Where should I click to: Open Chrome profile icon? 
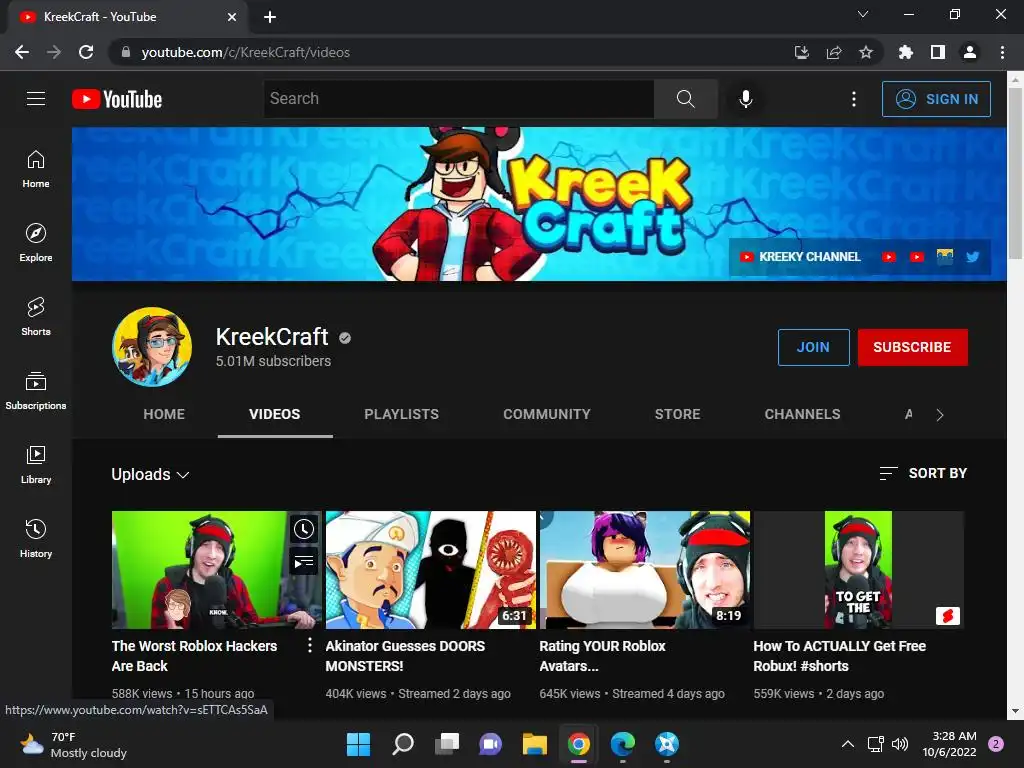click(x=970, y=52)
